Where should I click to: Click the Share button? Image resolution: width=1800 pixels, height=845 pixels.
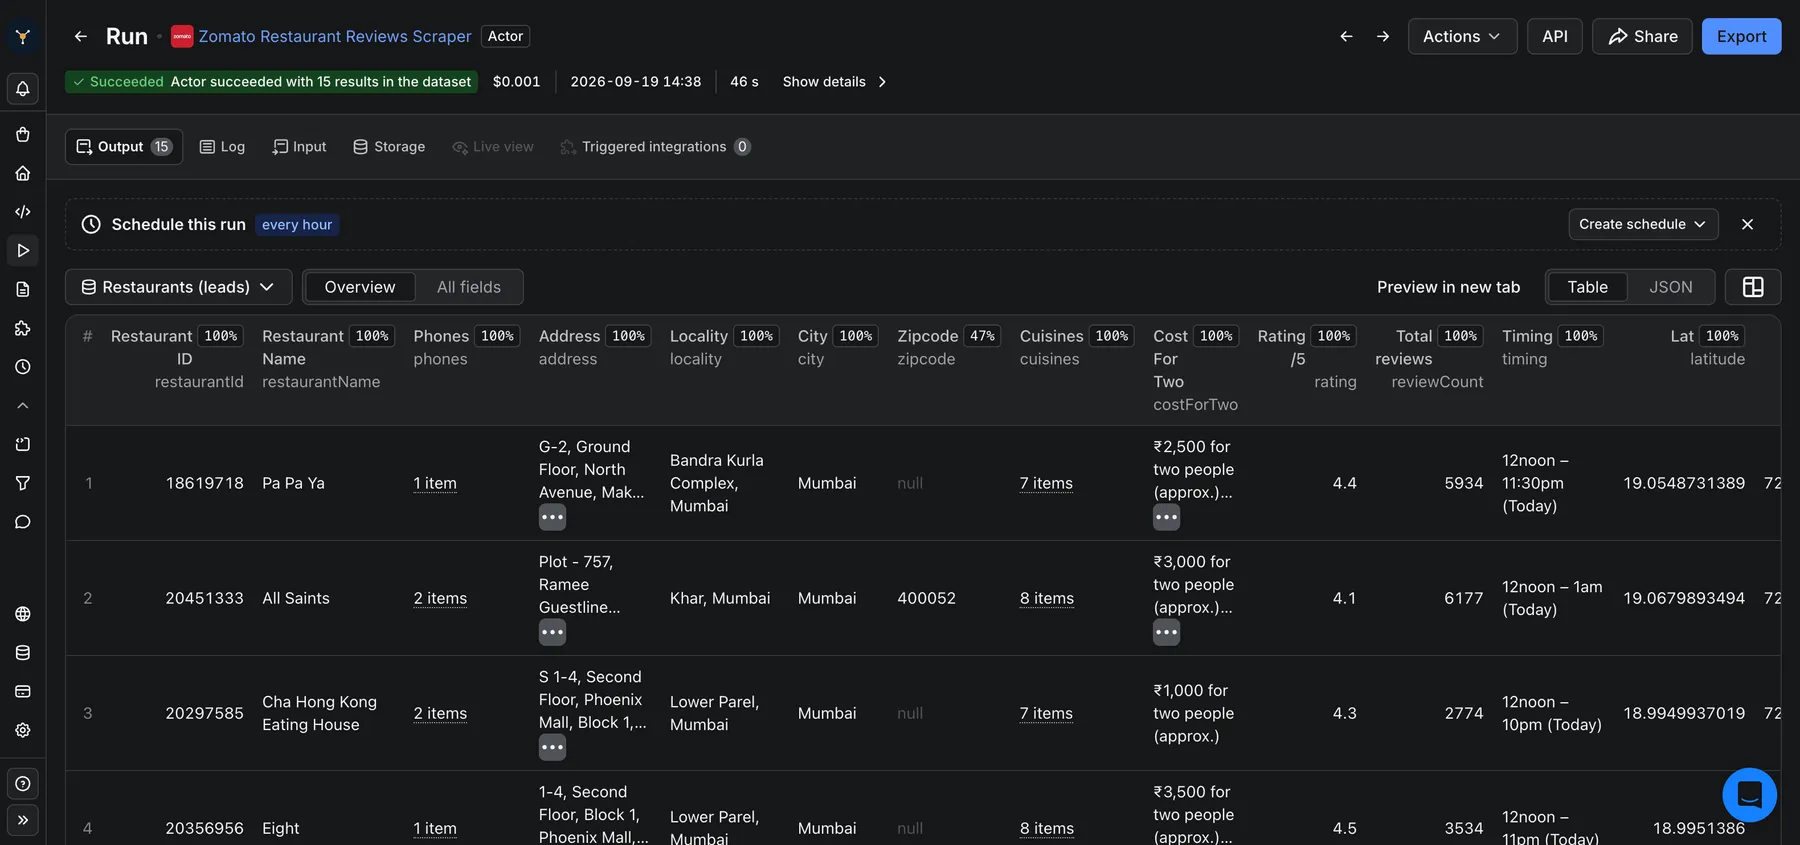[1642, 37]
